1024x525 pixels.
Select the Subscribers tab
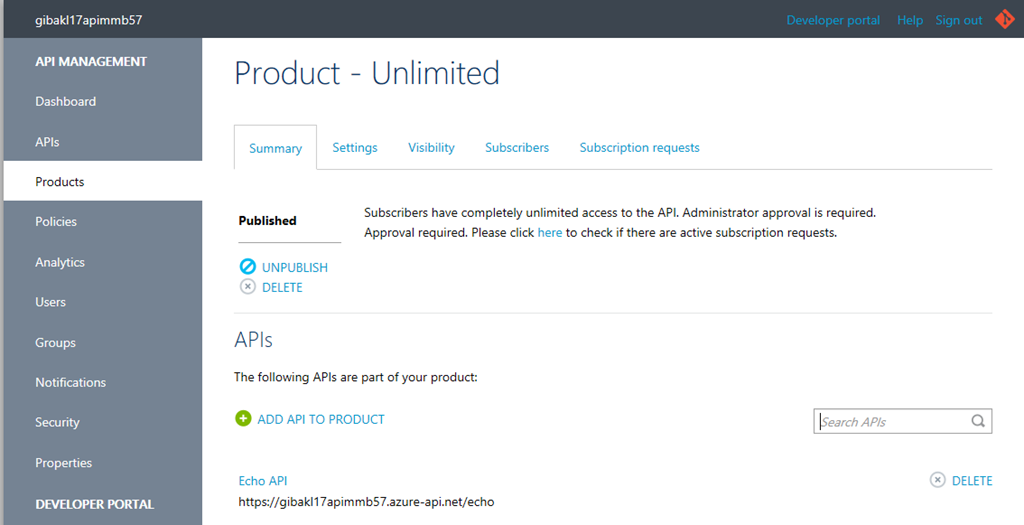[x=517, y=148]
